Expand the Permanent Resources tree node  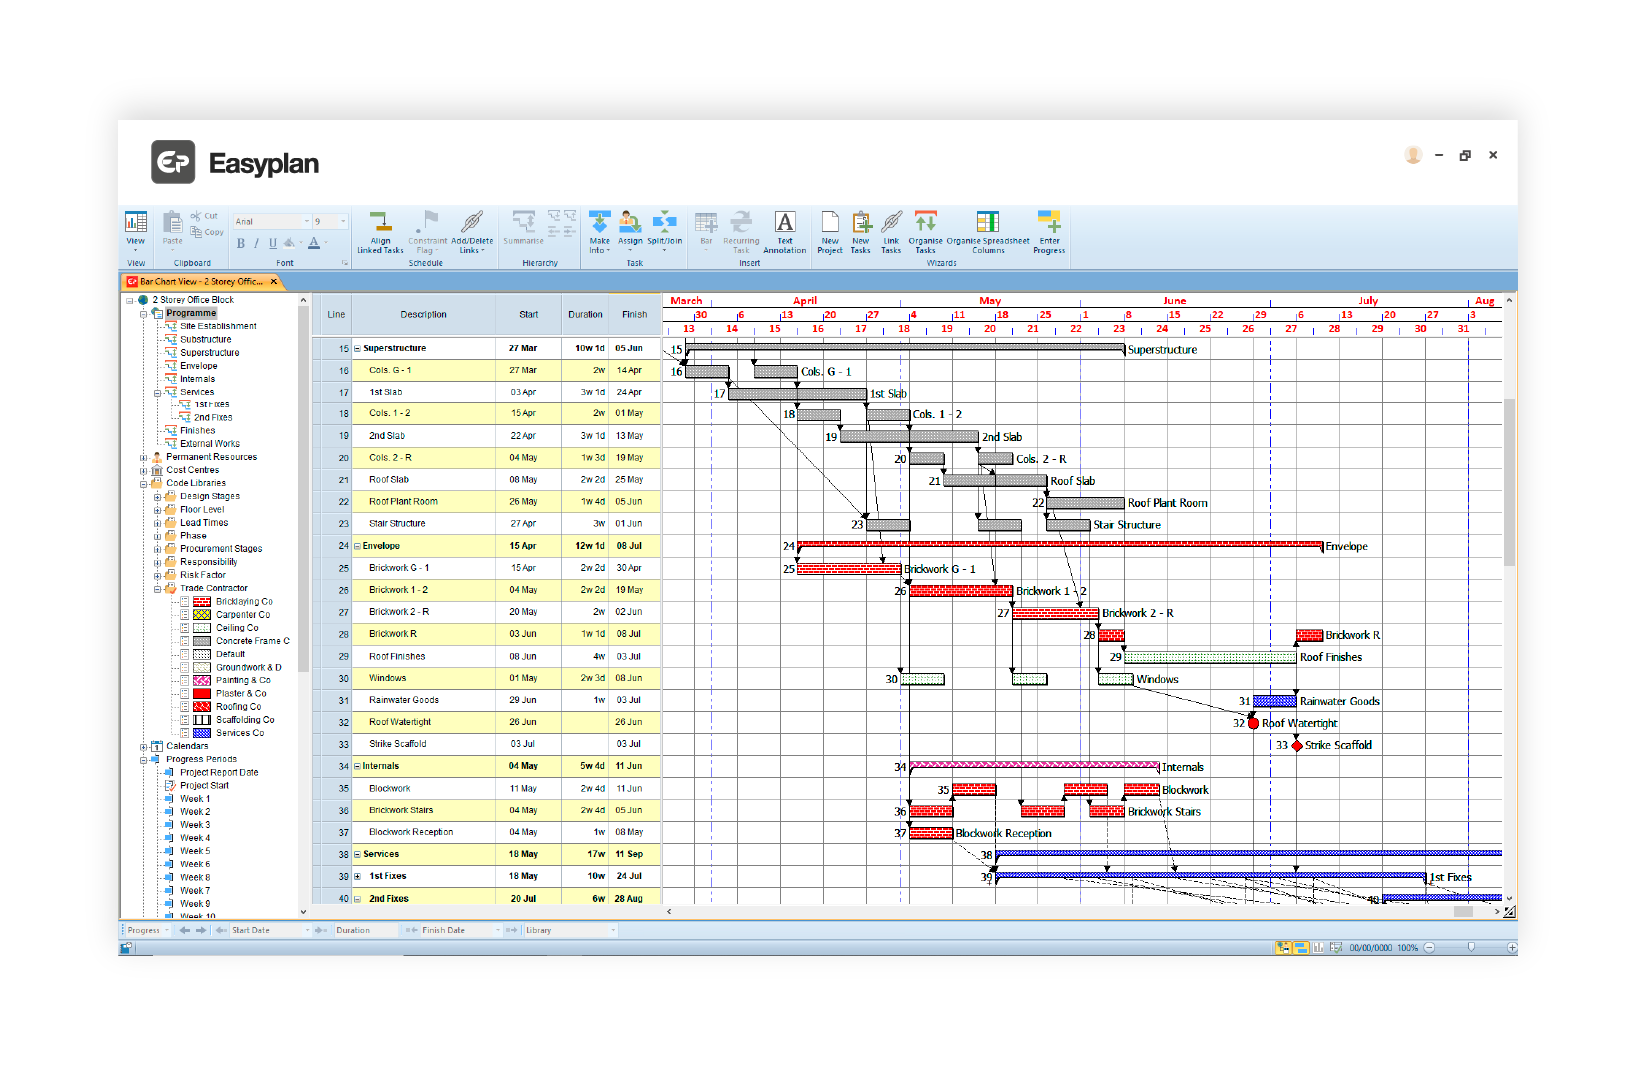pyautogui.click(x=143, y=456)
